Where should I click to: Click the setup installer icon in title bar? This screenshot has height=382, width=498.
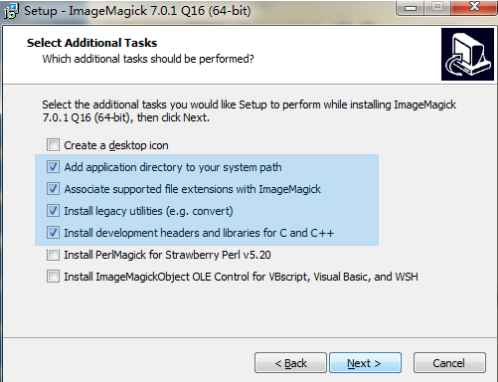[x=11, y=11]
